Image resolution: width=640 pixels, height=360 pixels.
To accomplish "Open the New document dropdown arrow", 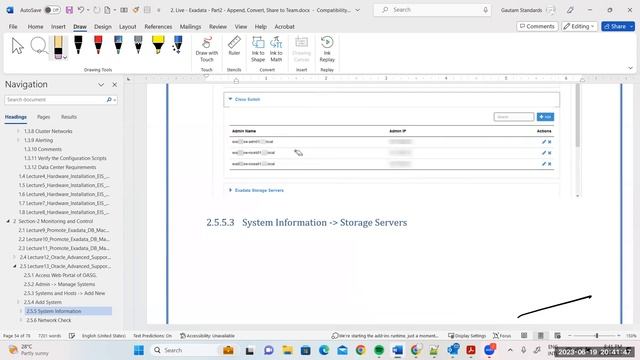I will (115, 10).
